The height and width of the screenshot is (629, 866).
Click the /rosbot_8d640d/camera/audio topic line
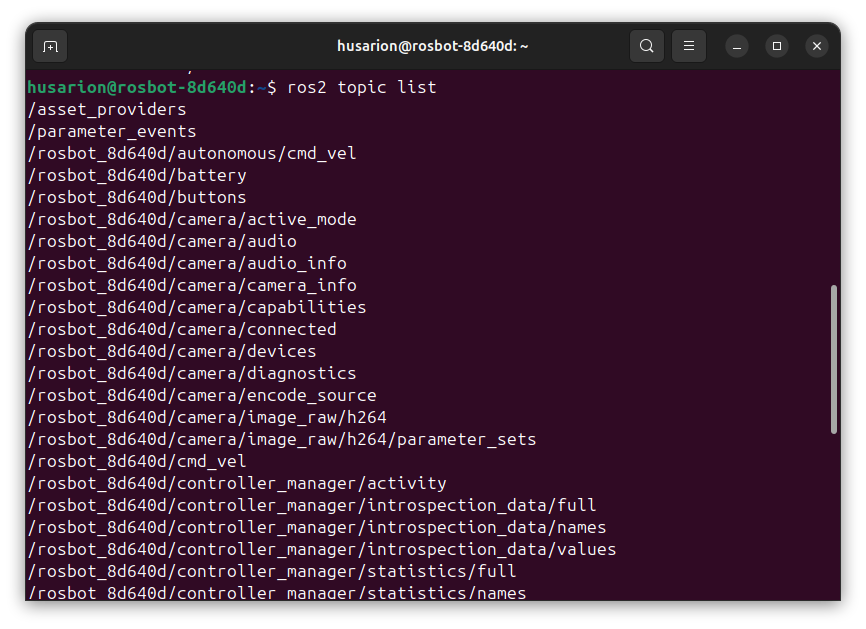162,241
